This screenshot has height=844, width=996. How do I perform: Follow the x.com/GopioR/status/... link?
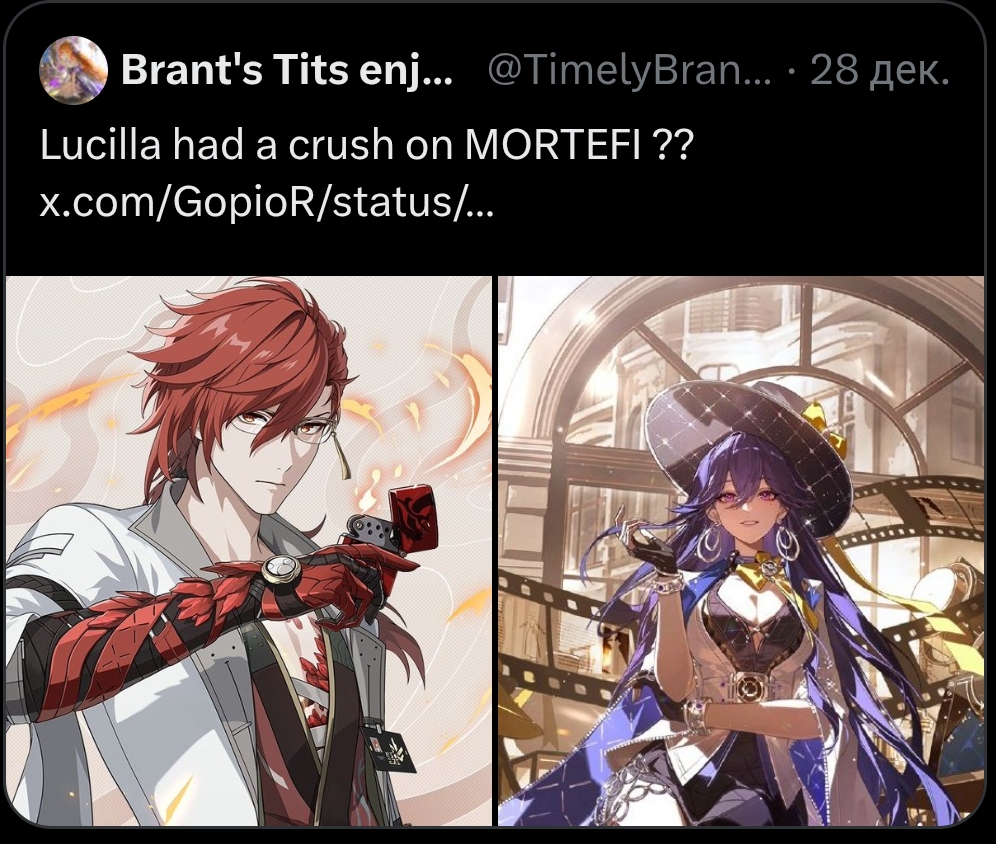point(267,203)
